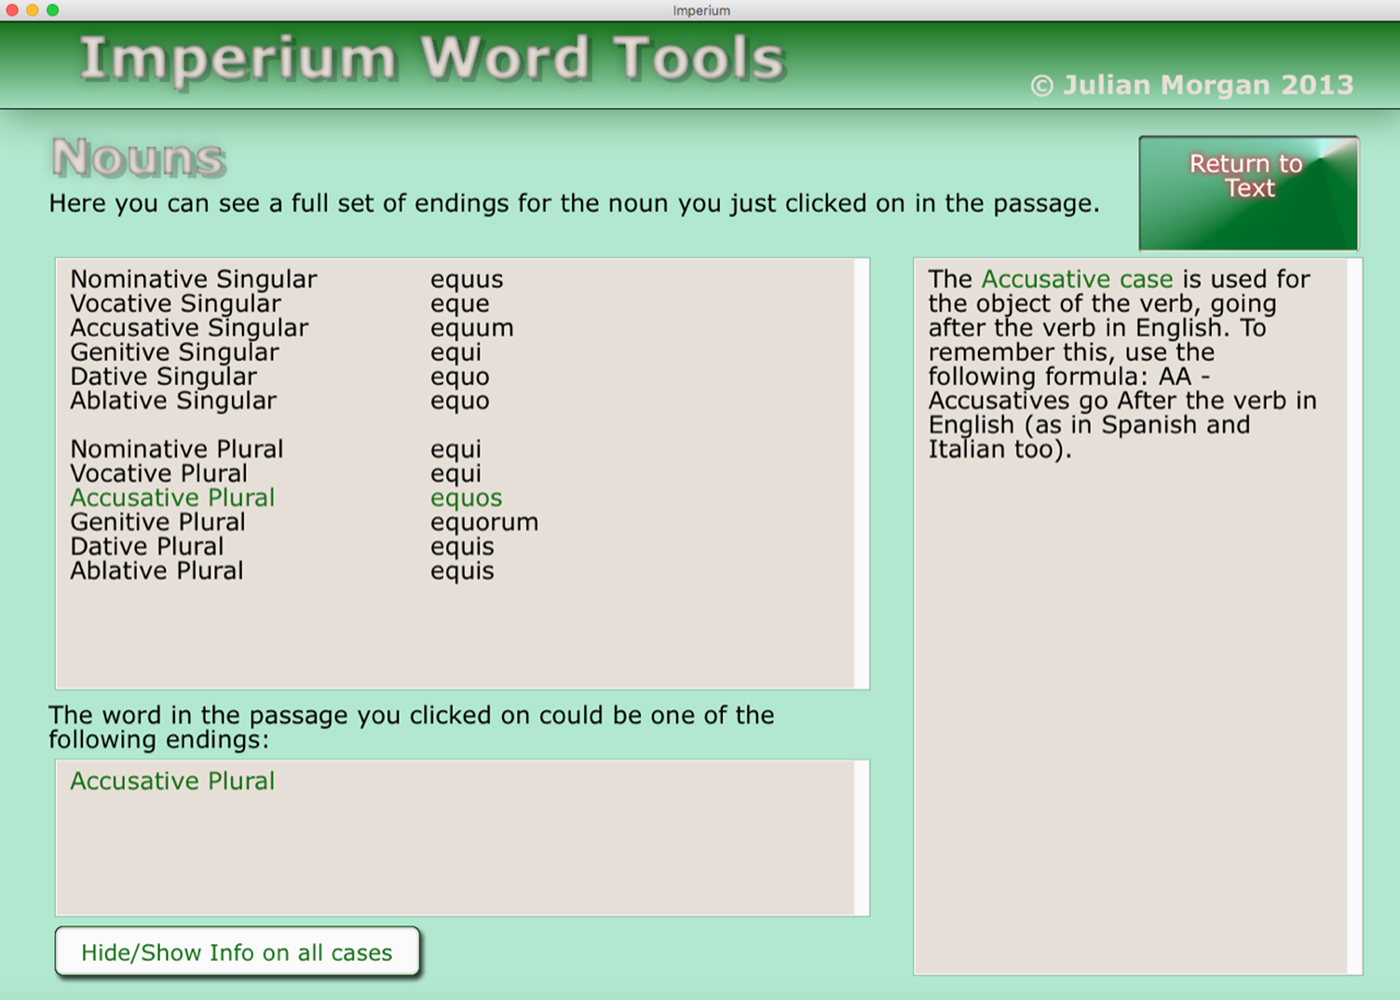
Task: Click the Vocative Singular label
Action: pos(175,304)
